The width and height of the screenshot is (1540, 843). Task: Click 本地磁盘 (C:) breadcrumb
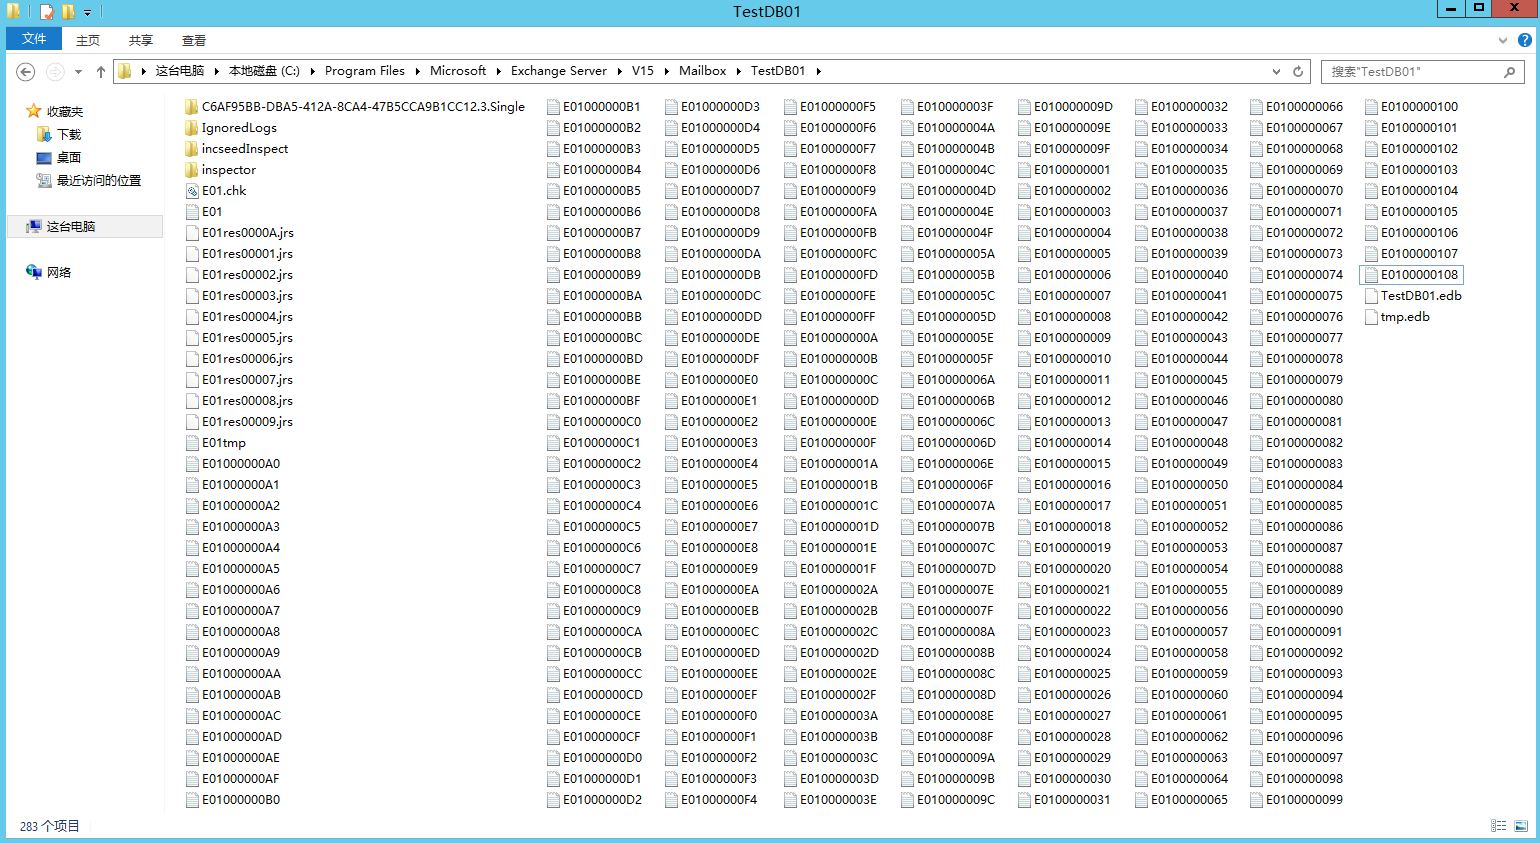[264, 71]
